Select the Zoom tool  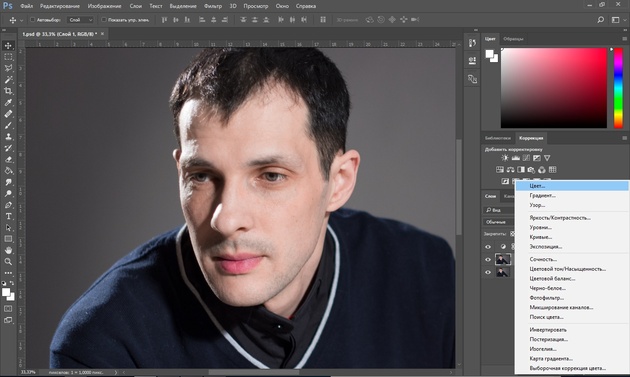[8, 261]
